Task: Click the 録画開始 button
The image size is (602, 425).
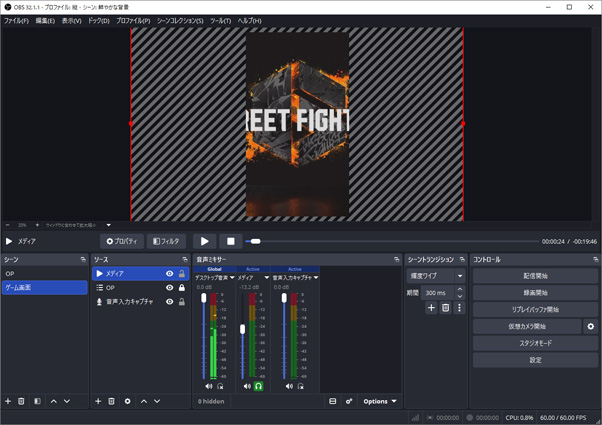Action: [x=535, y=293]
